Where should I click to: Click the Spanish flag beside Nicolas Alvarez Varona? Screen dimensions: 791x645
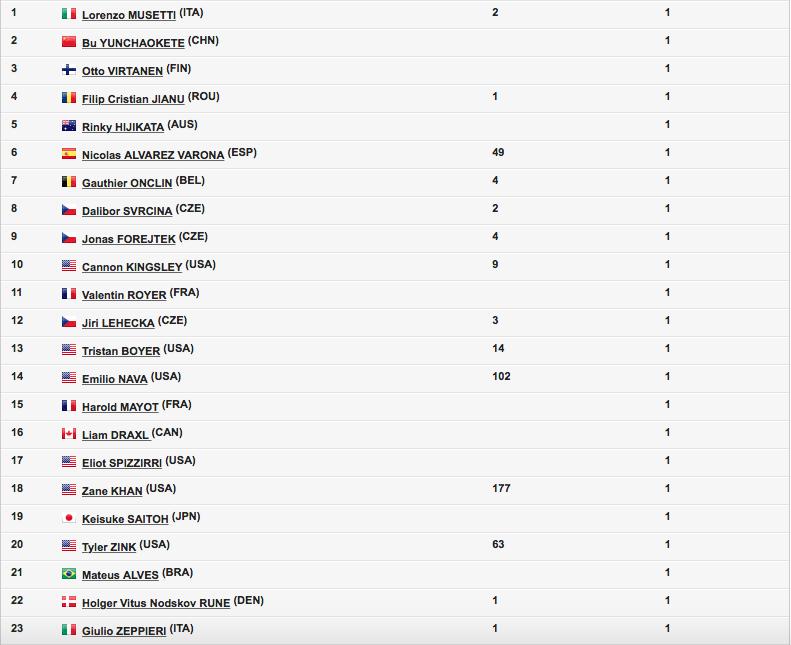69,153
